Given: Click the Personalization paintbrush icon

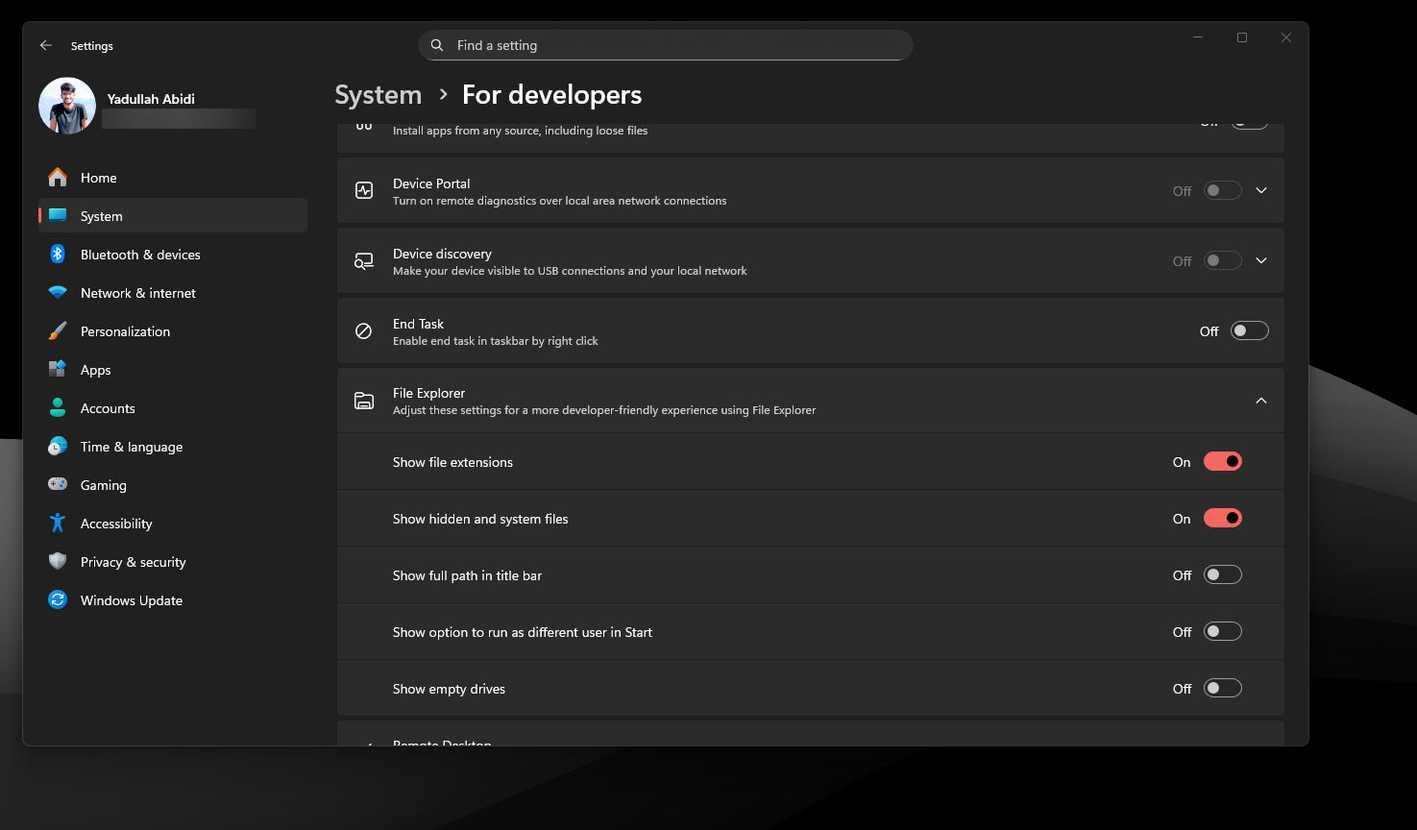Looking at the screenshot, I should point(58,331).
